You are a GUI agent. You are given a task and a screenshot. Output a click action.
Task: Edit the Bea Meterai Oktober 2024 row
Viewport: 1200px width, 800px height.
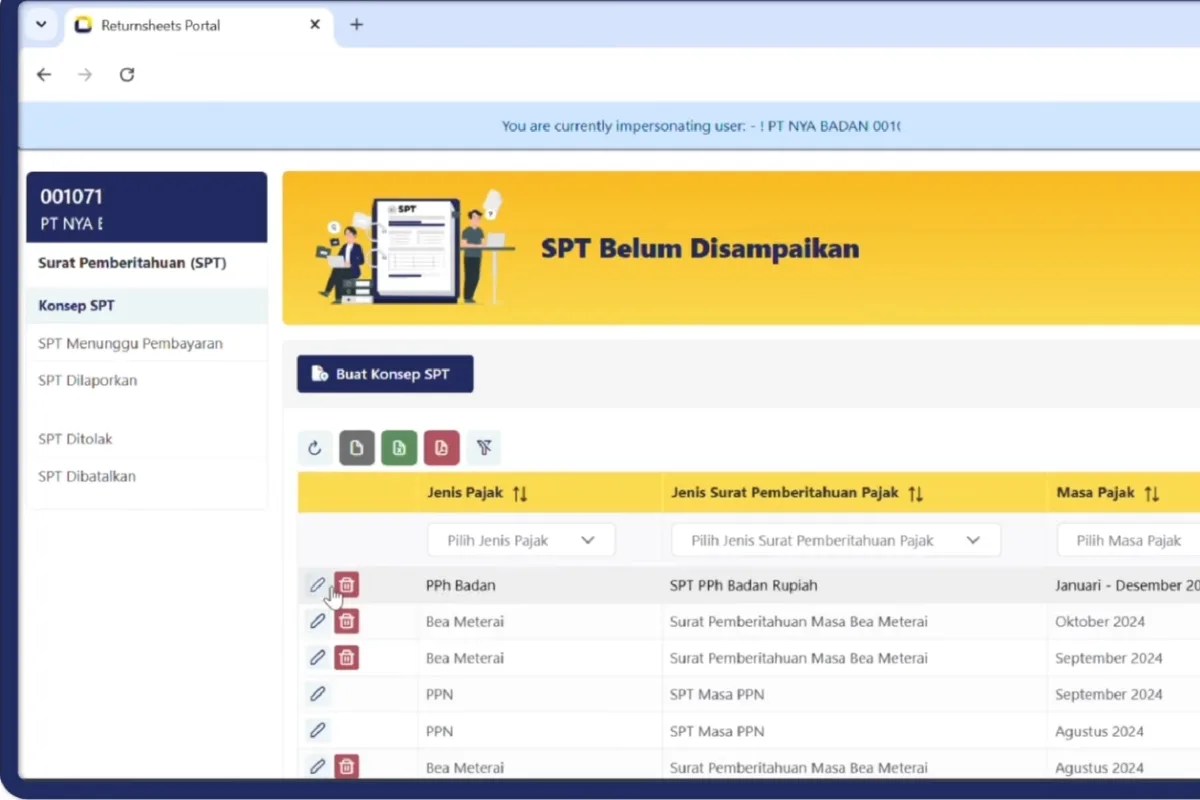tap(317, 621)
